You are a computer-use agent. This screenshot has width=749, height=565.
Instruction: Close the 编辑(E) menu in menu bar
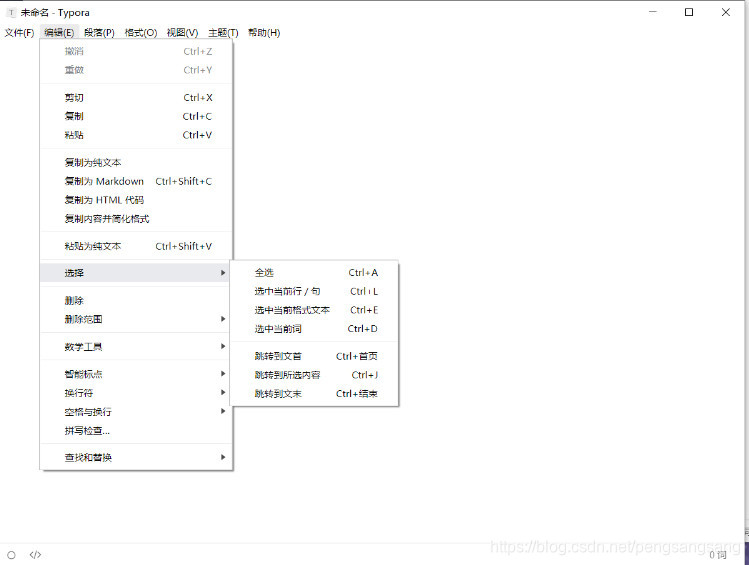(x=59, y=33)
